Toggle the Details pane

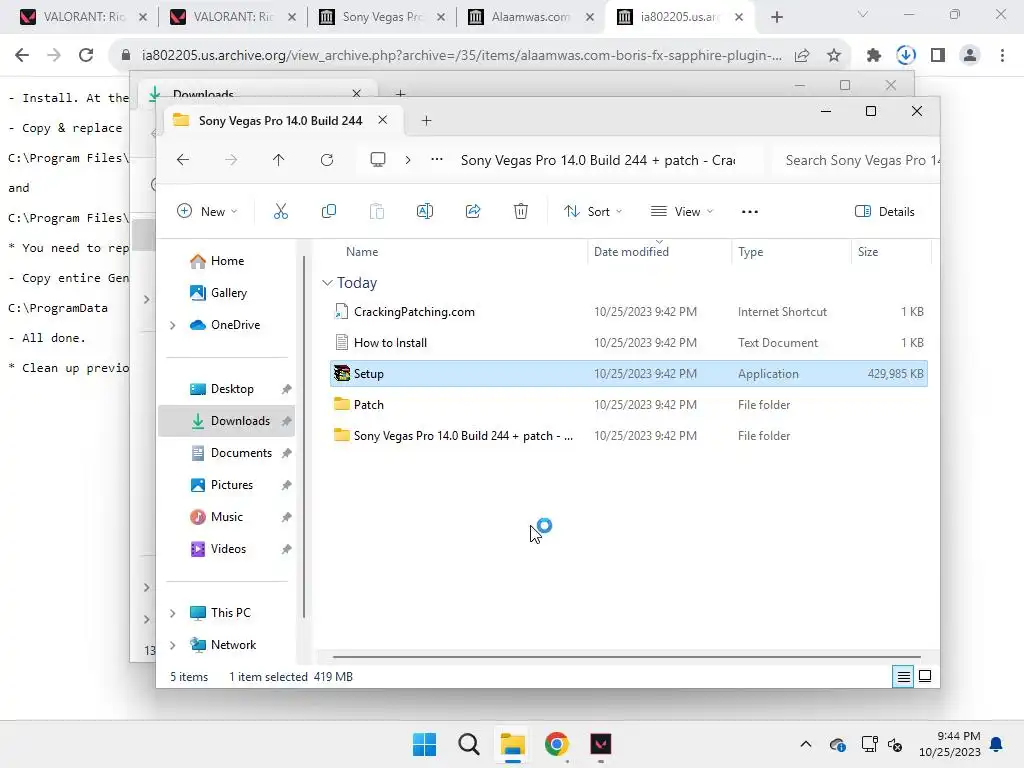coord(885,212)
